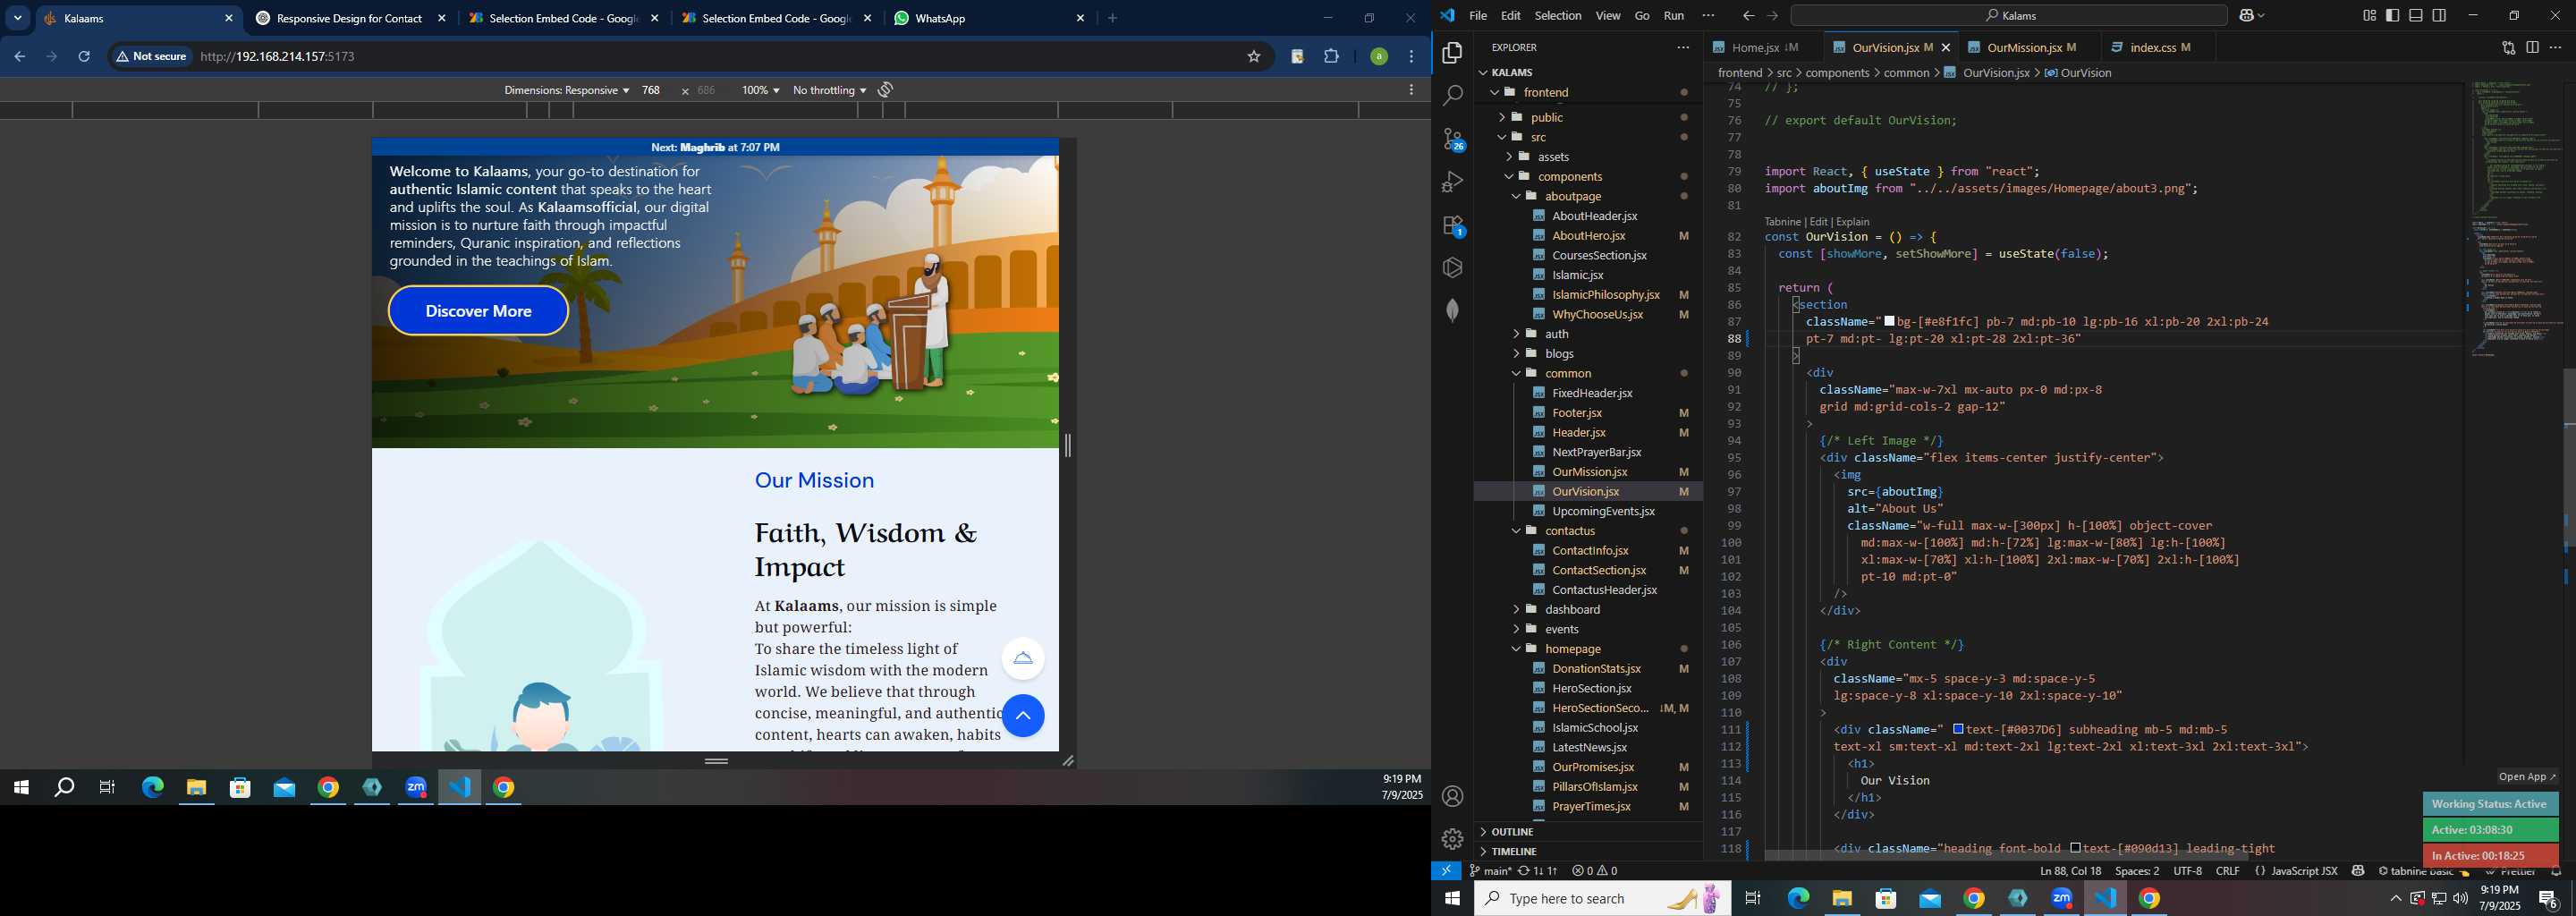Screen dimensions: 2576x916
Task: Open Source Control view with 26 badge
Action: pyautogui.click(x=1453, y=139)
